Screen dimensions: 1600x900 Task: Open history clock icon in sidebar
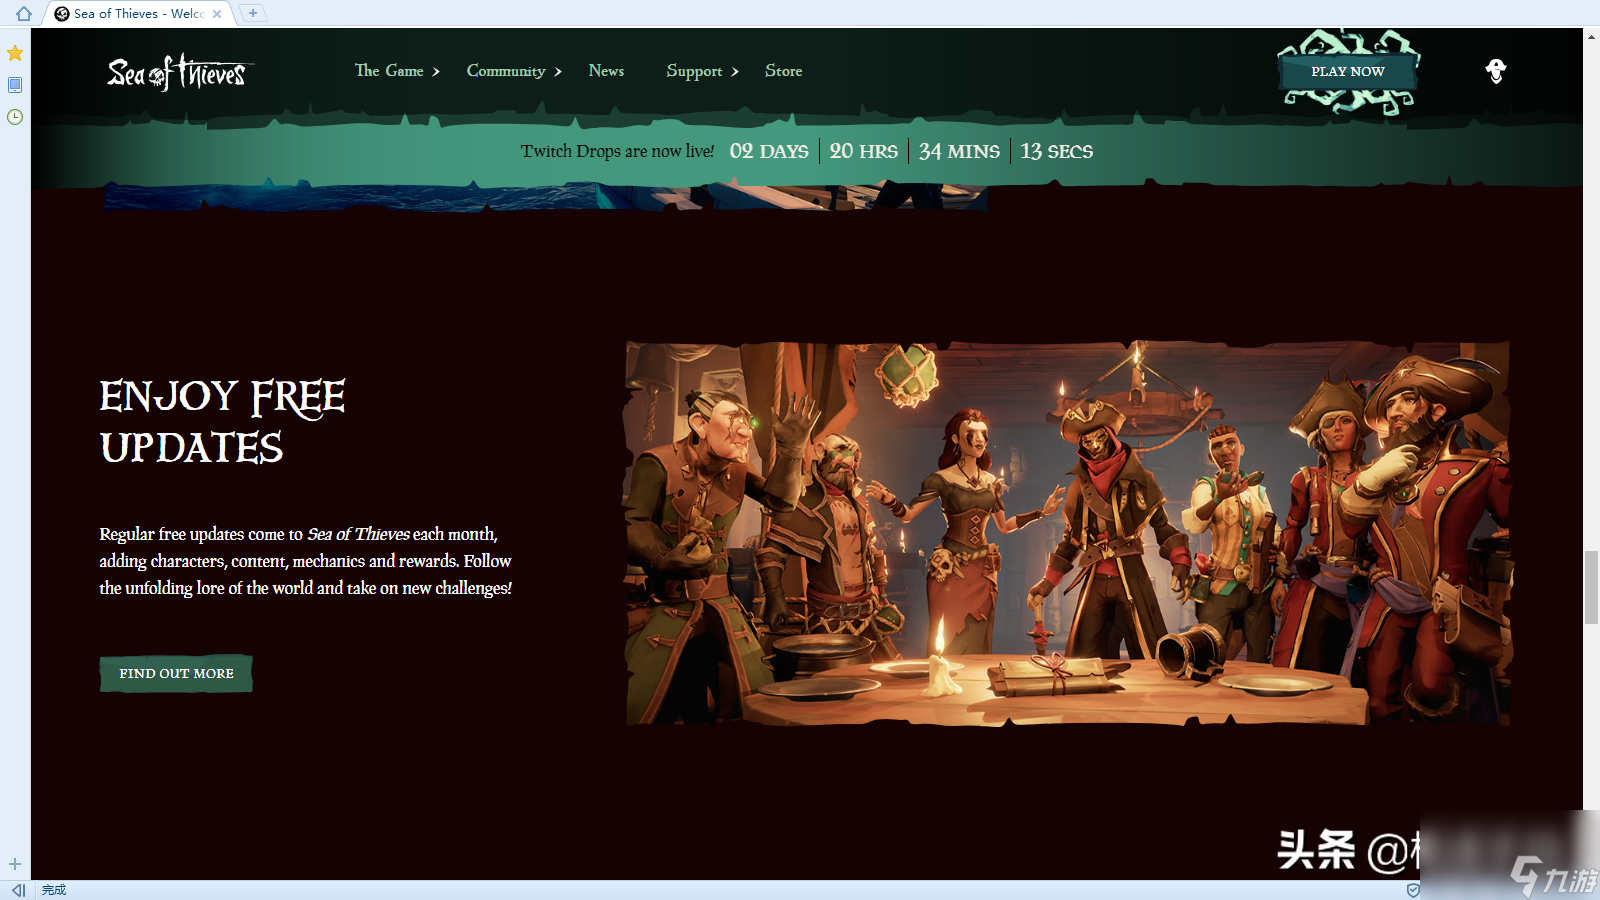[15, 117]
